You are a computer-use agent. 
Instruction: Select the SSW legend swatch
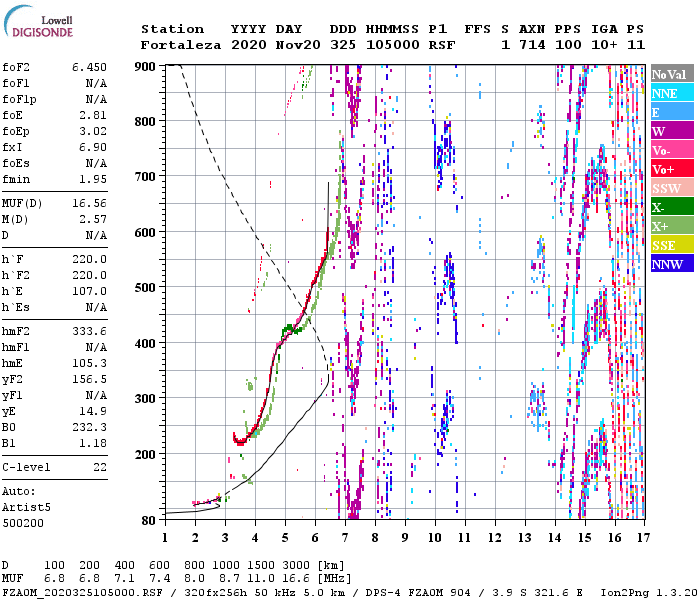(x=672, y=188)
